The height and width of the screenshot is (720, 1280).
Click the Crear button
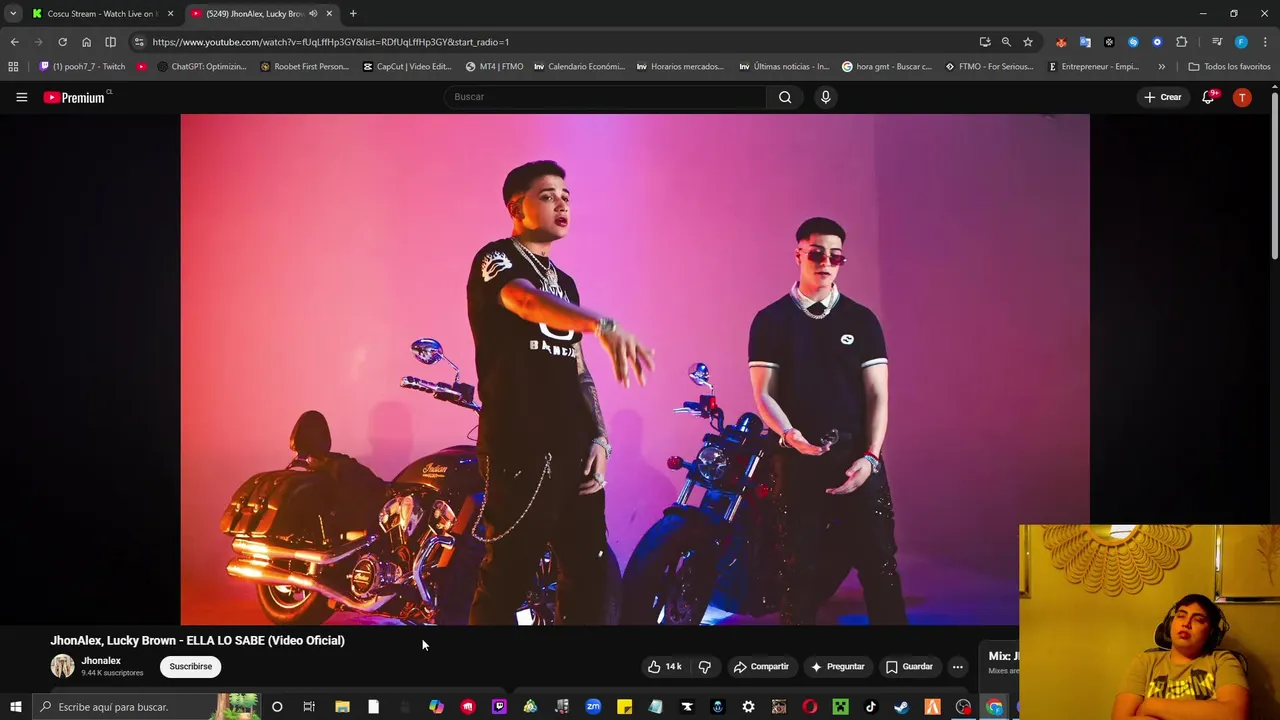tap(1163, 97)
